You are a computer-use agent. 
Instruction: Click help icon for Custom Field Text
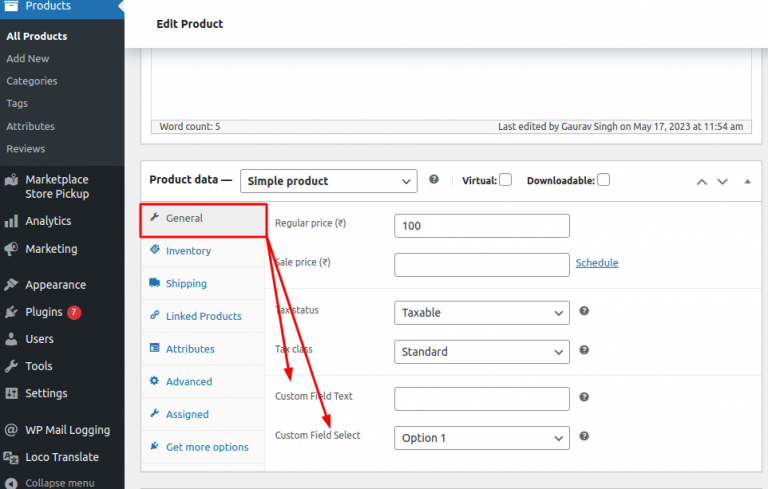coord(584,397)
